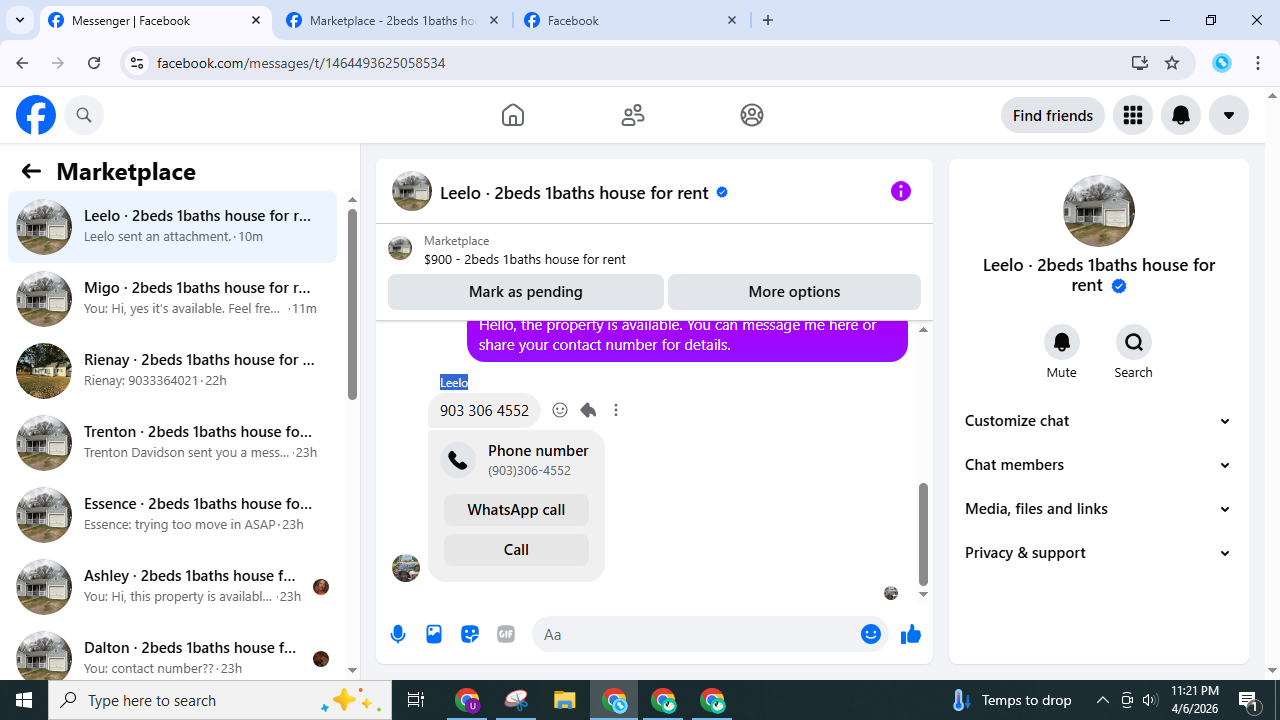This screenshot has height=720, width=1280.
Task: Click the Call button
Action: (x=516, y=550)
